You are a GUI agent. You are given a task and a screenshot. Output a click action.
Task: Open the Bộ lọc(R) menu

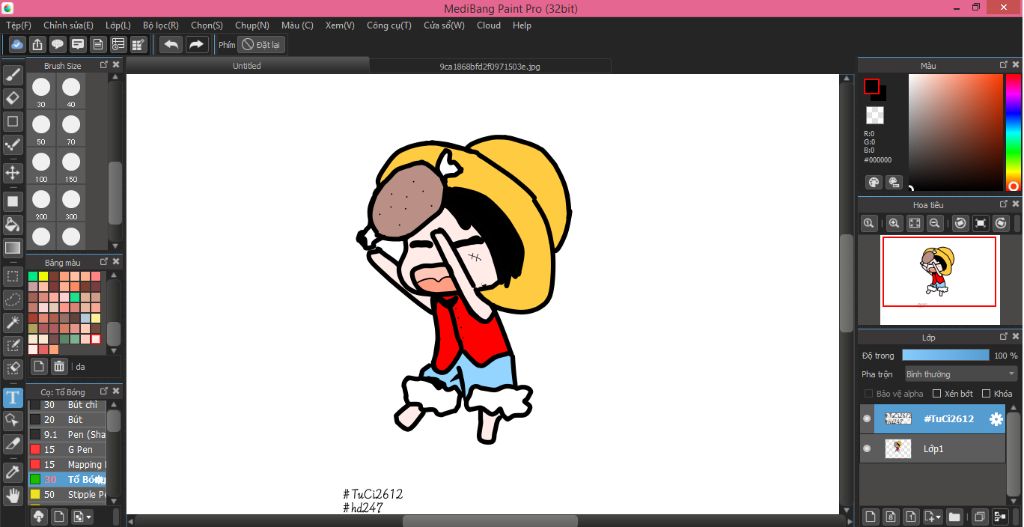click(x=161, y=25)
